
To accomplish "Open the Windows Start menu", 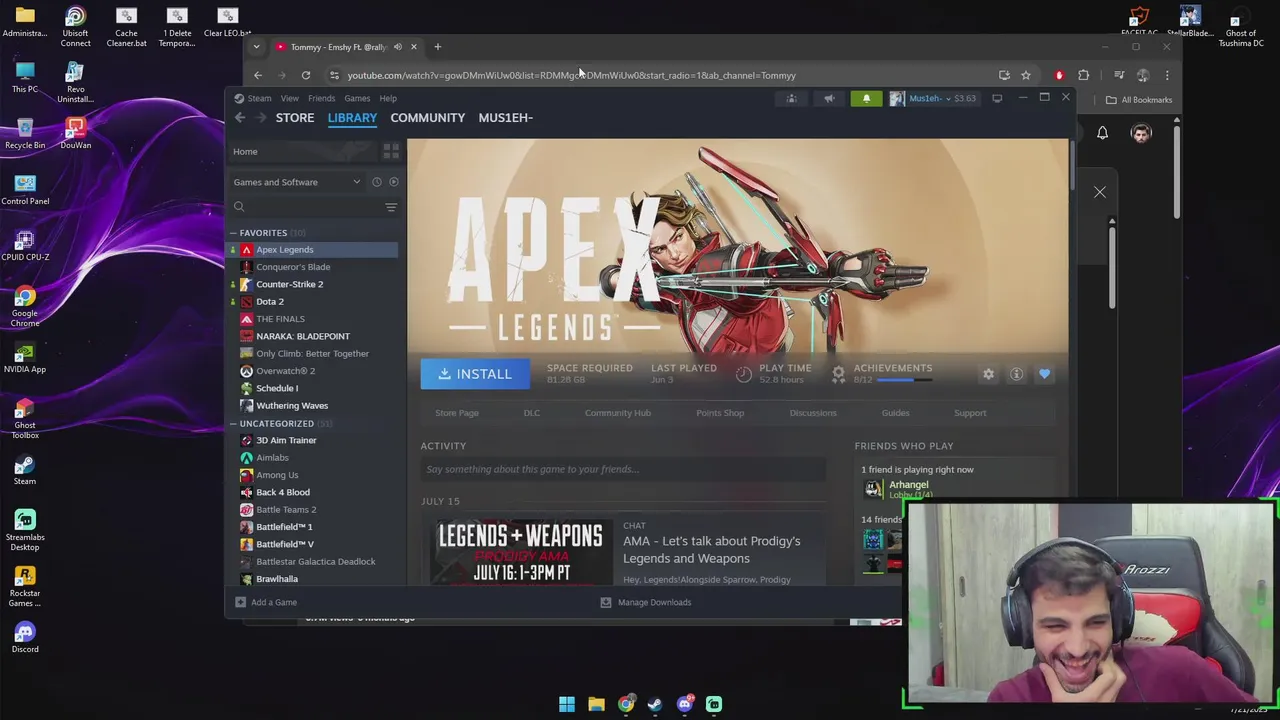I will coord(567,704).
